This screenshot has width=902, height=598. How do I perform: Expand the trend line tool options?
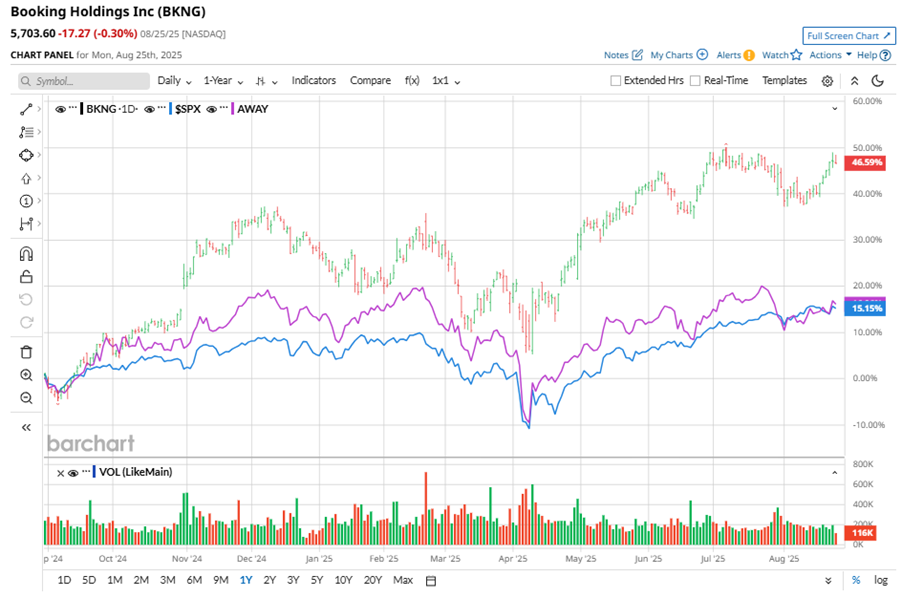click(x=39, y=109)
